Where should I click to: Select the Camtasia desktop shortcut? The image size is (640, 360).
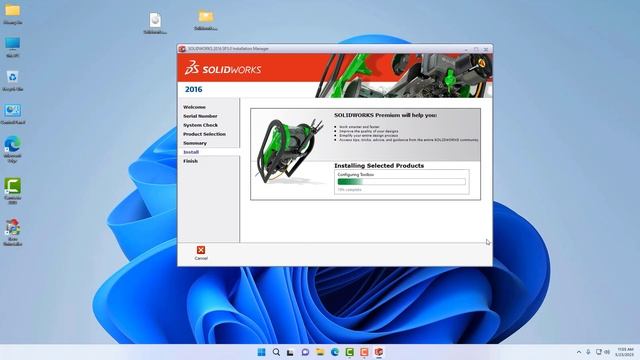click(x=12, y=191)
